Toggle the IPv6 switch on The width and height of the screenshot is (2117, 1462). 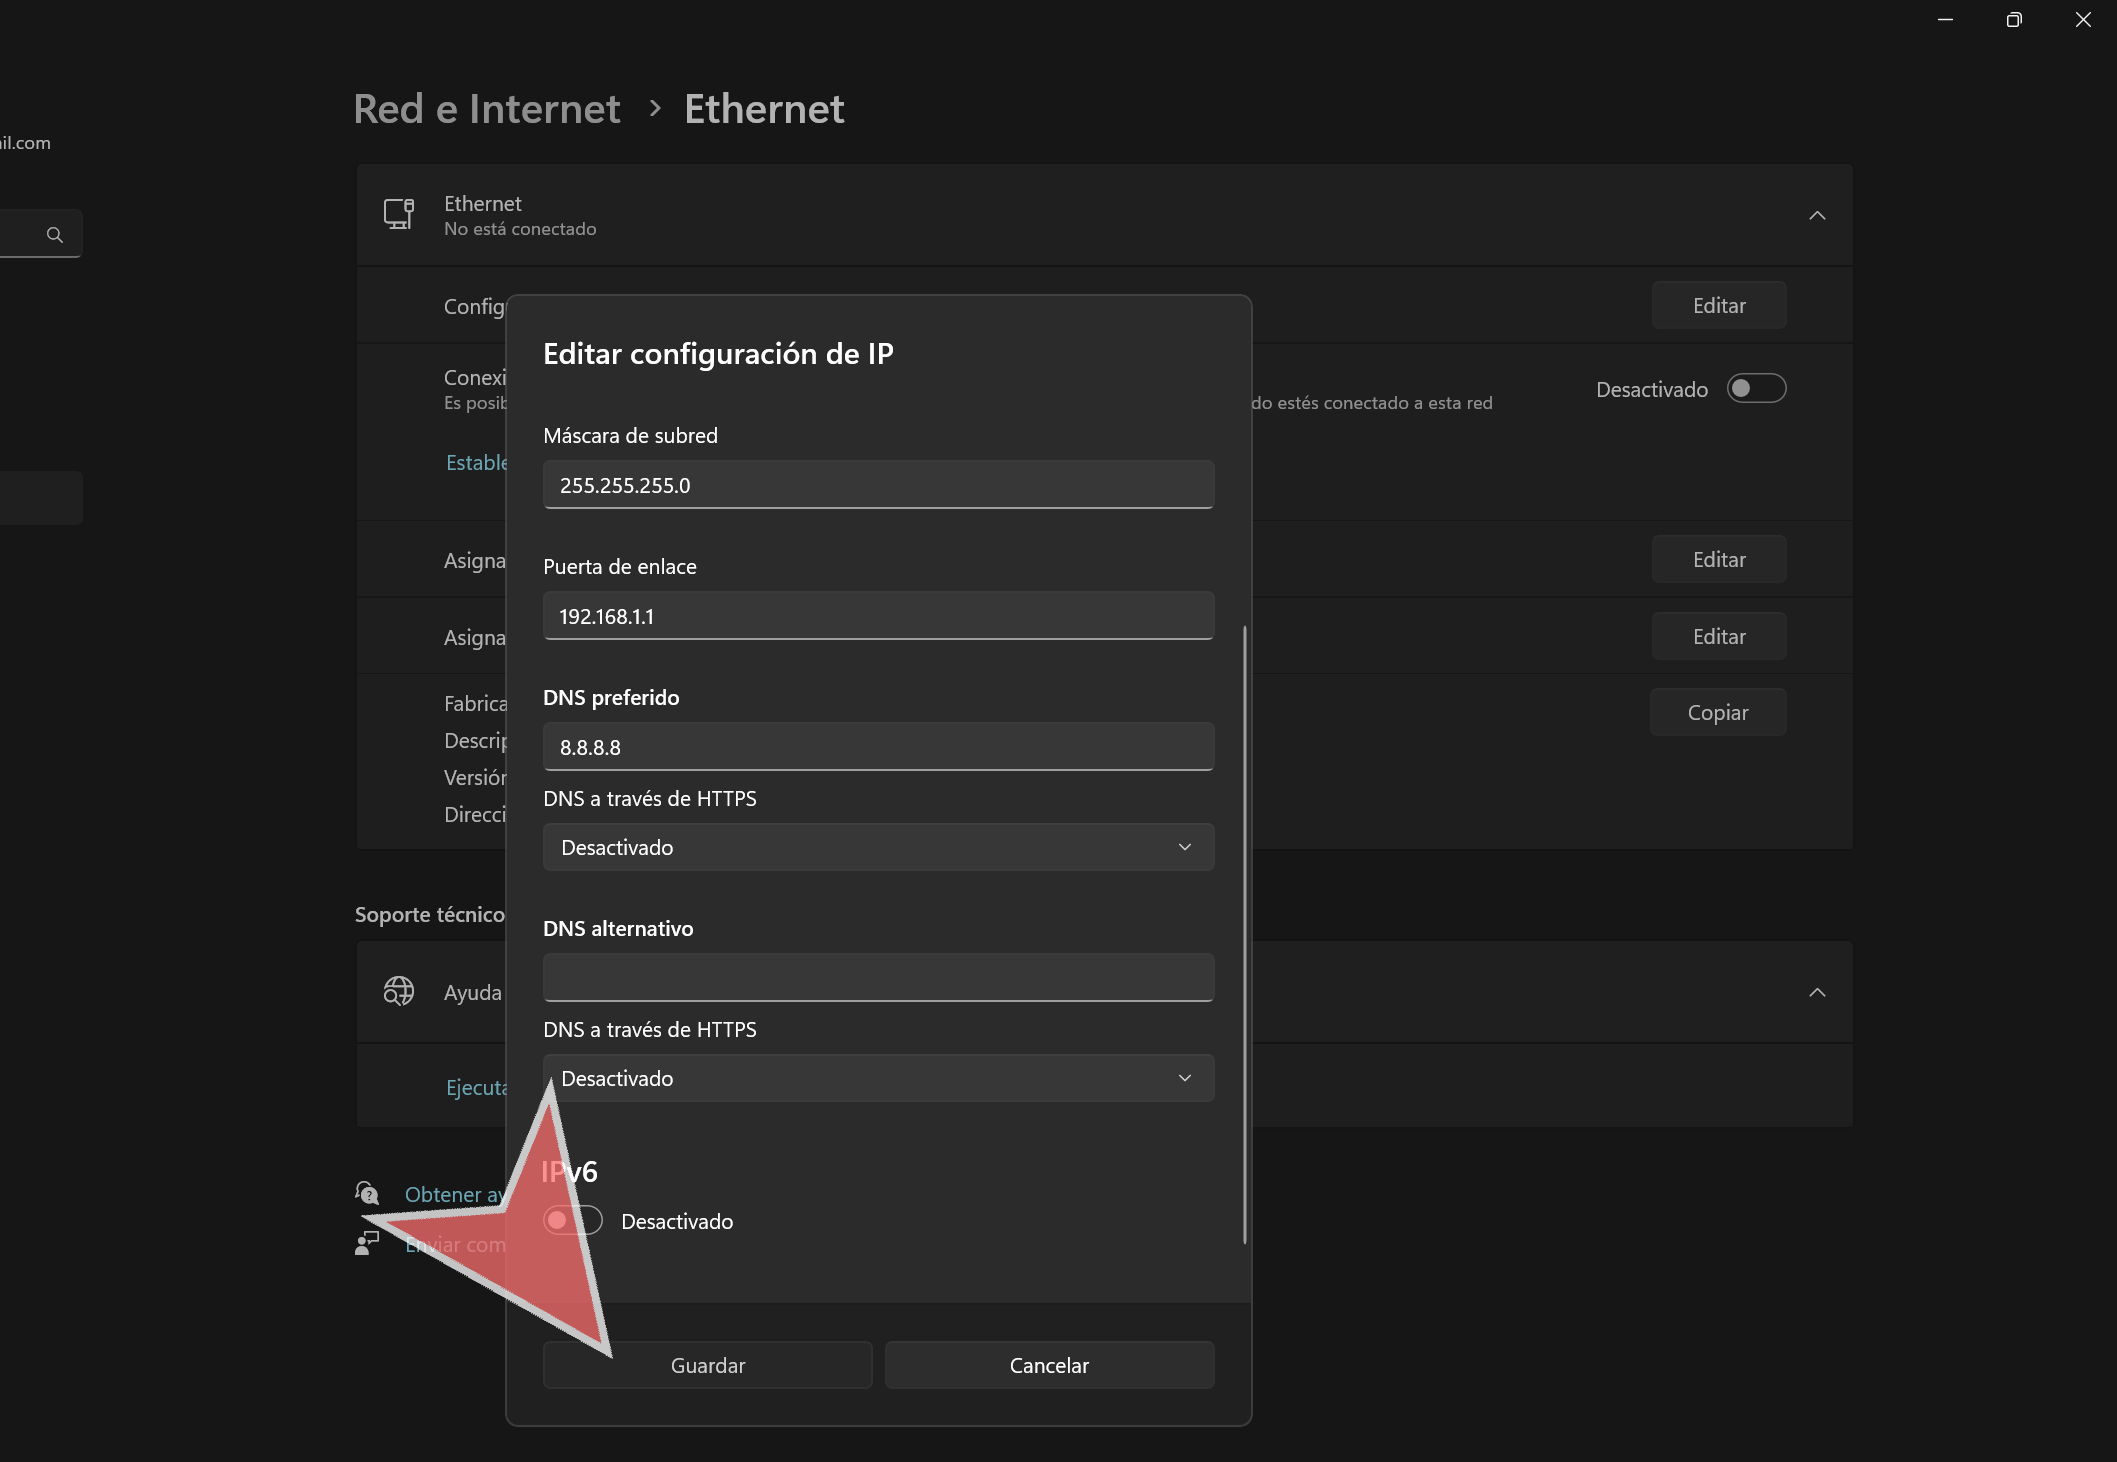(573, 1220)
